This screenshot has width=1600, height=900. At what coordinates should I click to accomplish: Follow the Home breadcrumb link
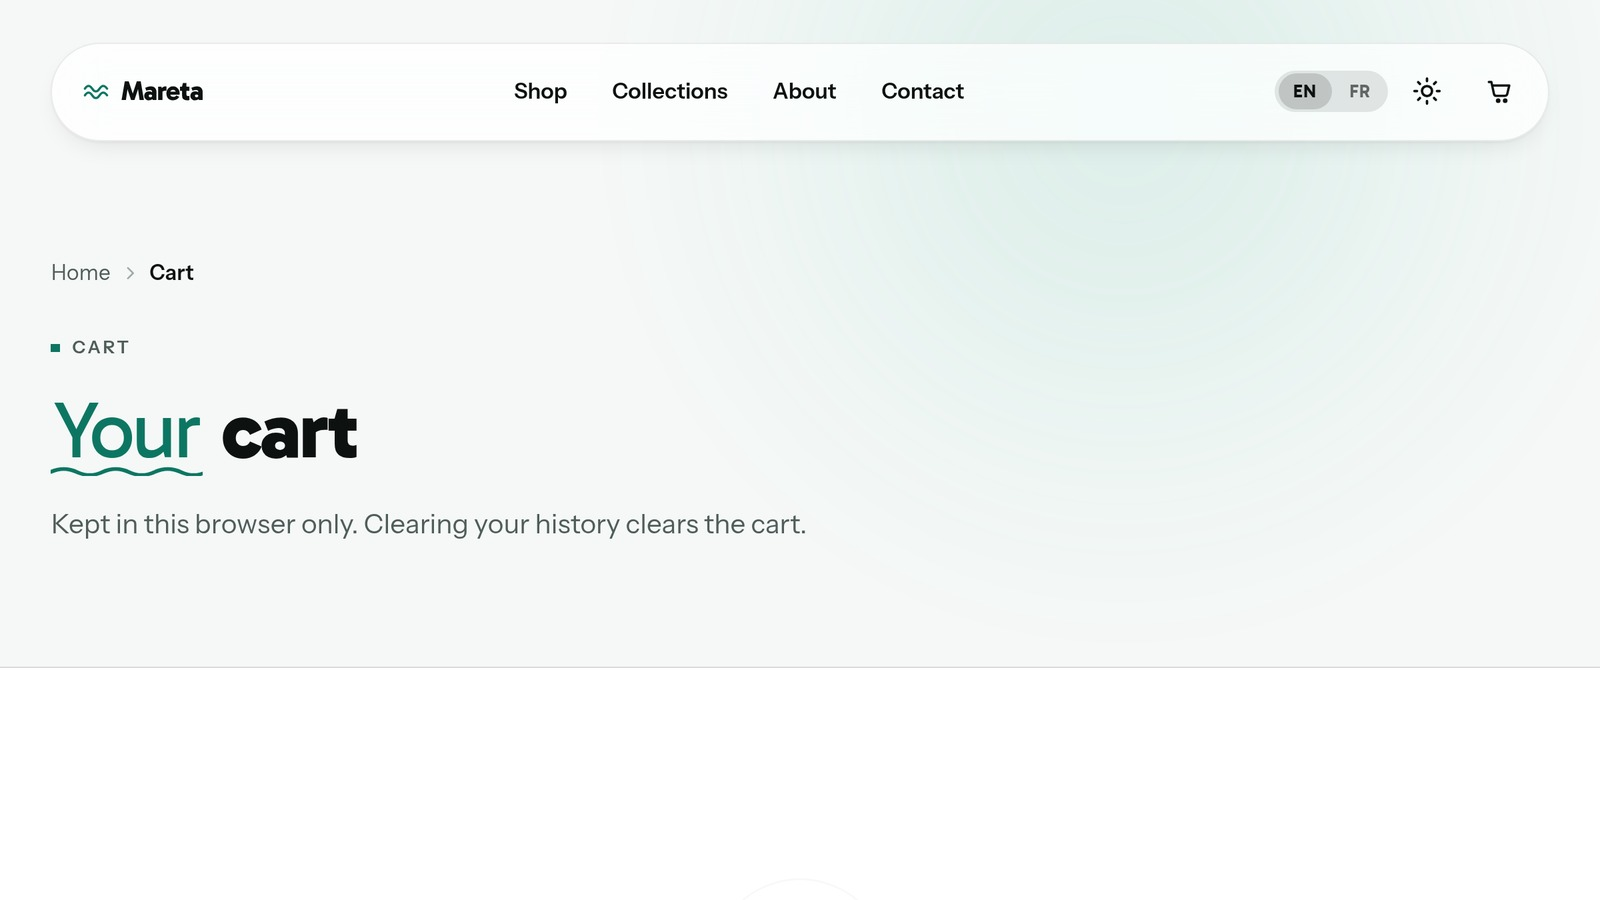[x=81, y=273]
